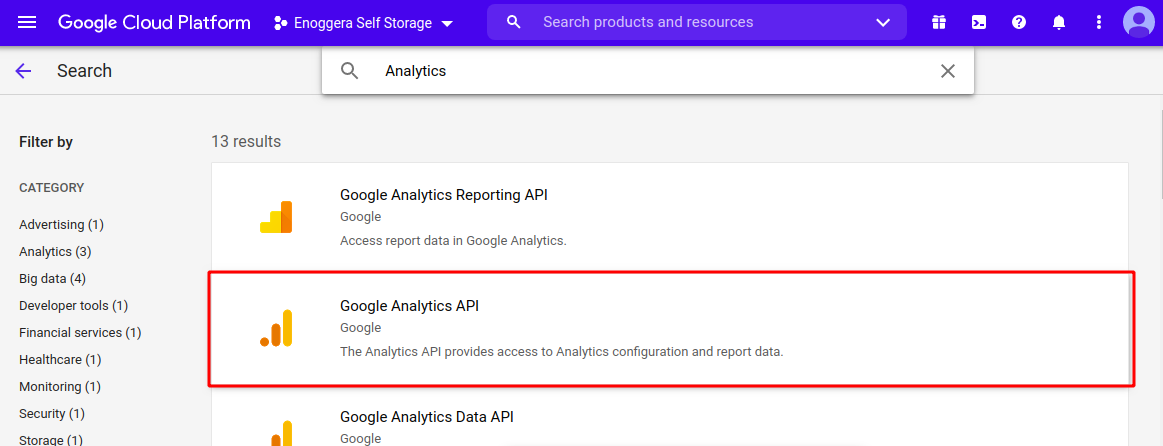This screenshot has width=1163, height=446.
Task: Filter by Advertising (1) category
Action: (62, 224)
